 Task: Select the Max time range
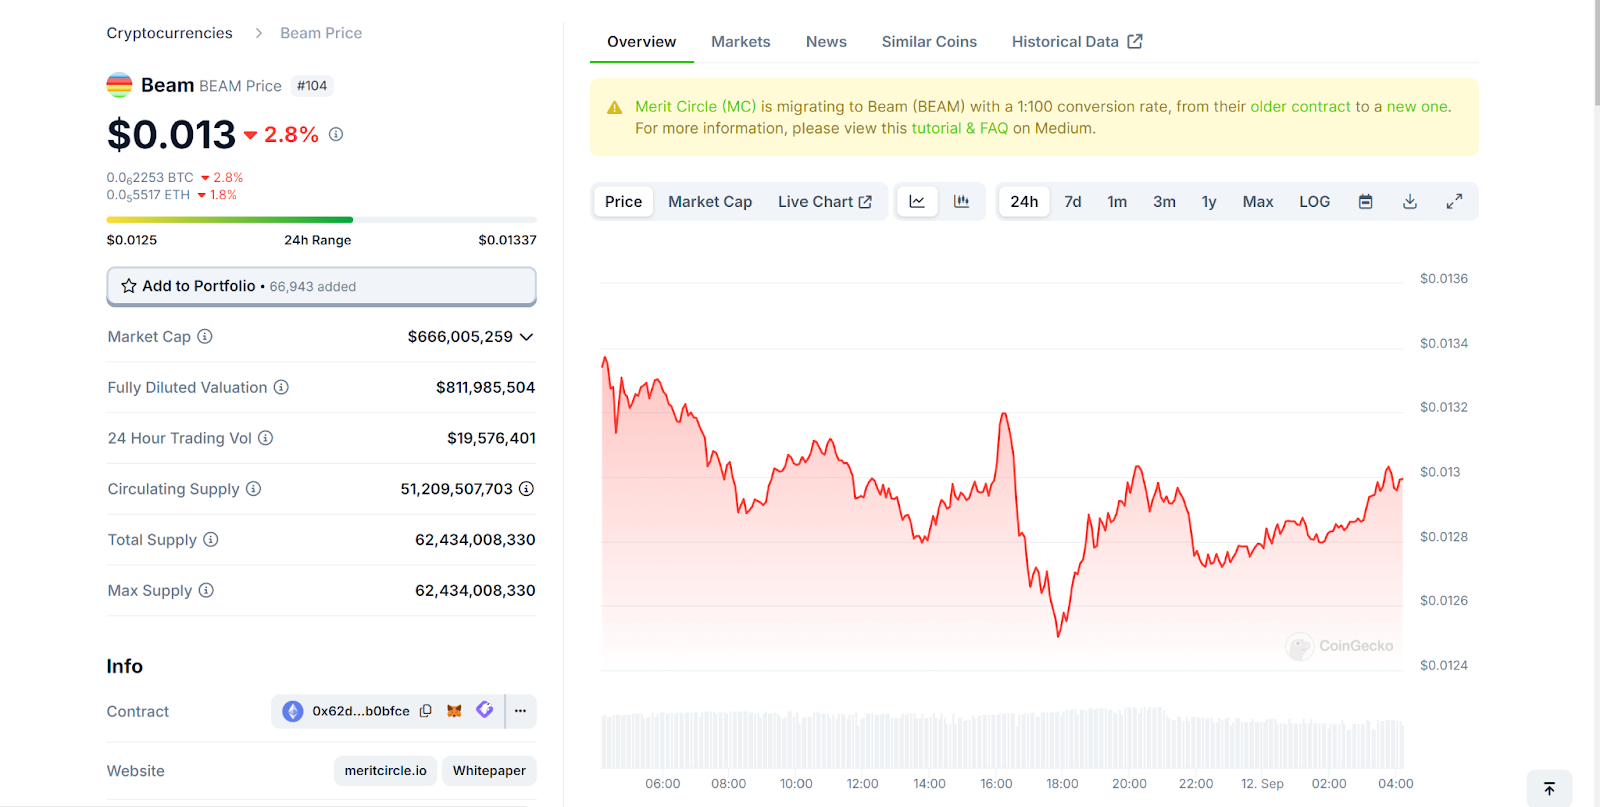[1258, 202]
